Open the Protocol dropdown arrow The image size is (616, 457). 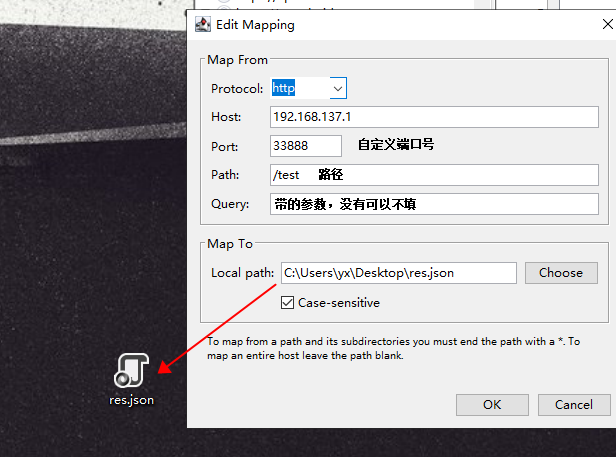pos(338,88)
